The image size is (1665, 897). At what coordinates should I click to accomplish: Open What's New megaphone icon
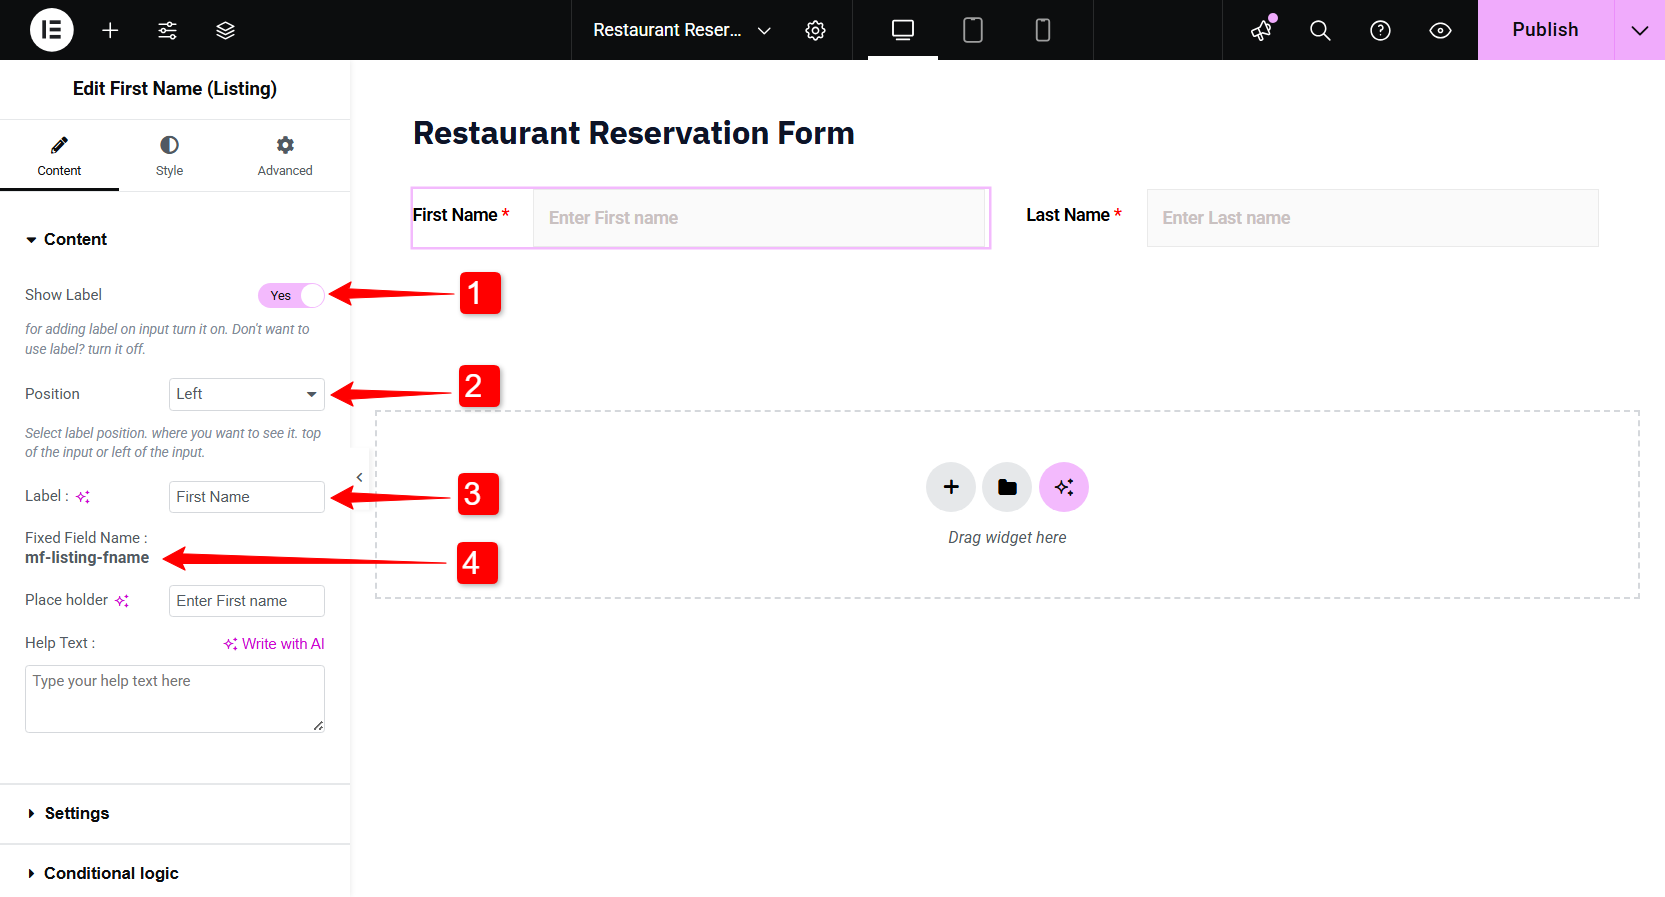[x=1262, y=30]
